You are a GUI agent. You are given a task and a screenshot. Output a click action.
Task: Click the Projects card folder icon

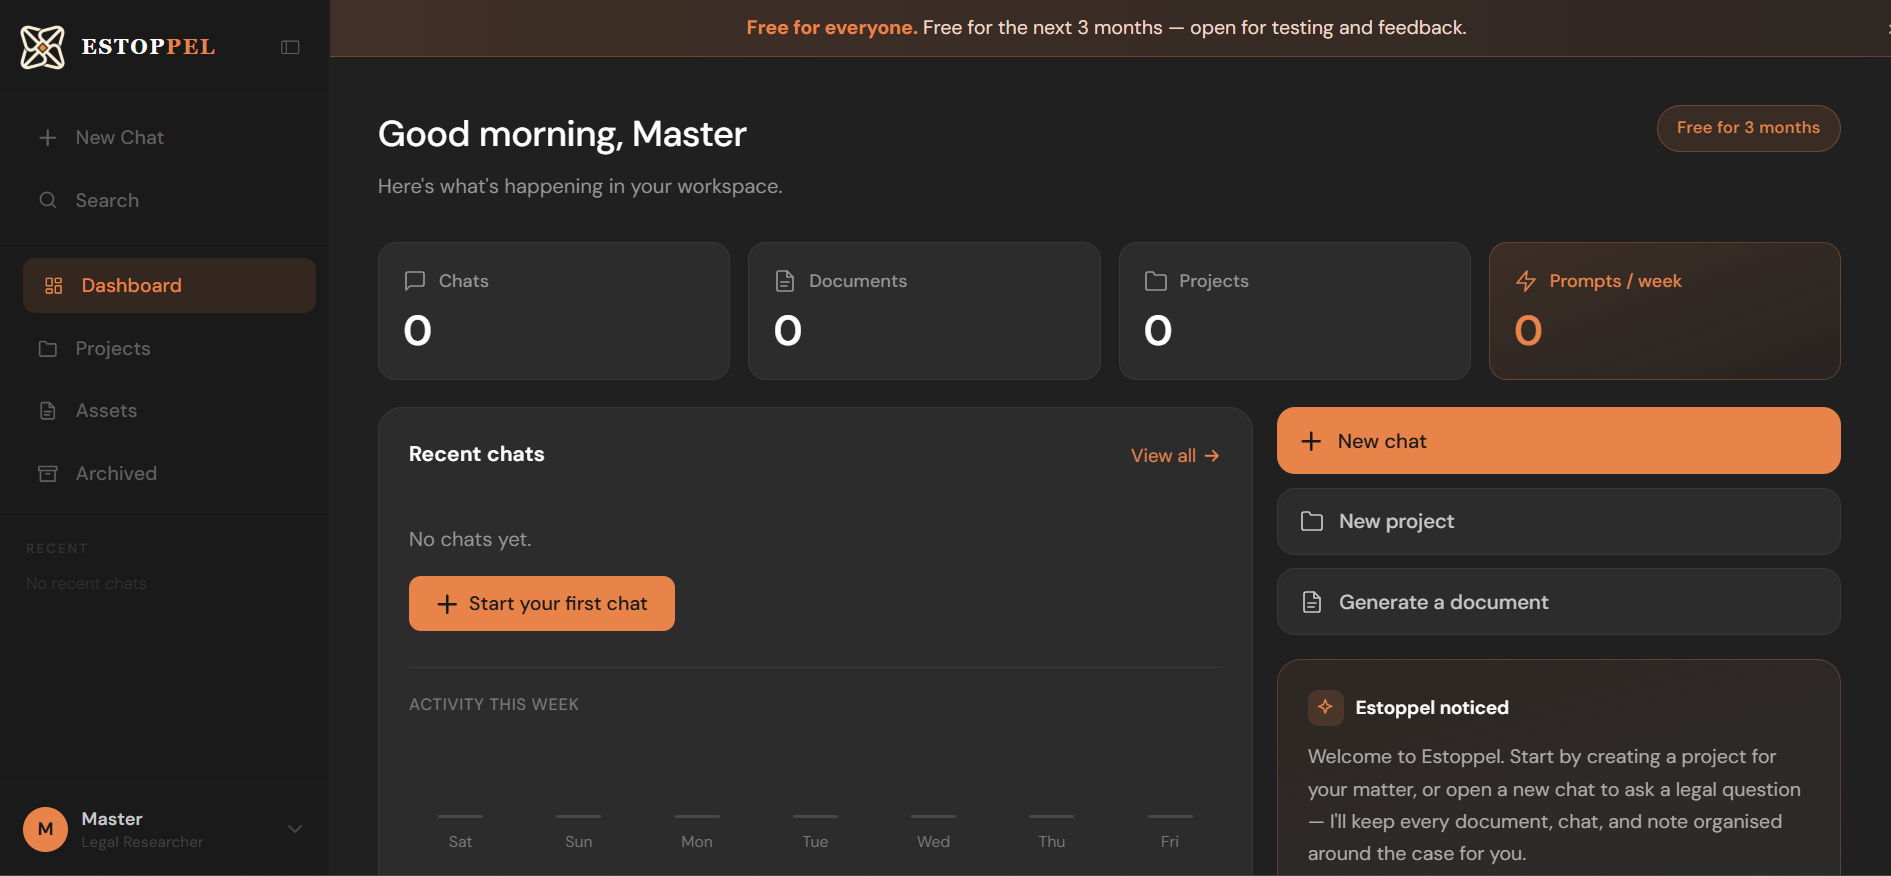pyautogui.click(x=1155, y=281)
